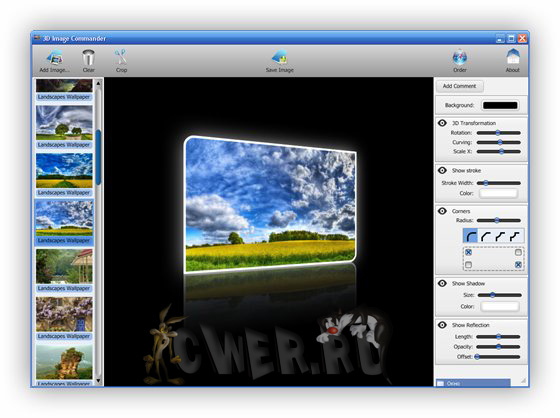Select the dark canyon thumbnail at top
This screenshot has height=418, width=560.
[64, 86]
